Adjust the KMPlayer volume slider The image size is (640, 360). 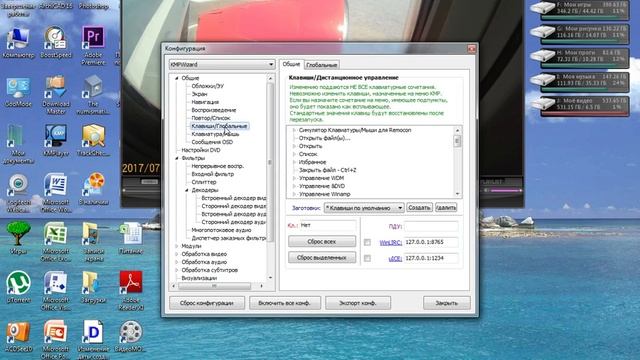[505, 190]
